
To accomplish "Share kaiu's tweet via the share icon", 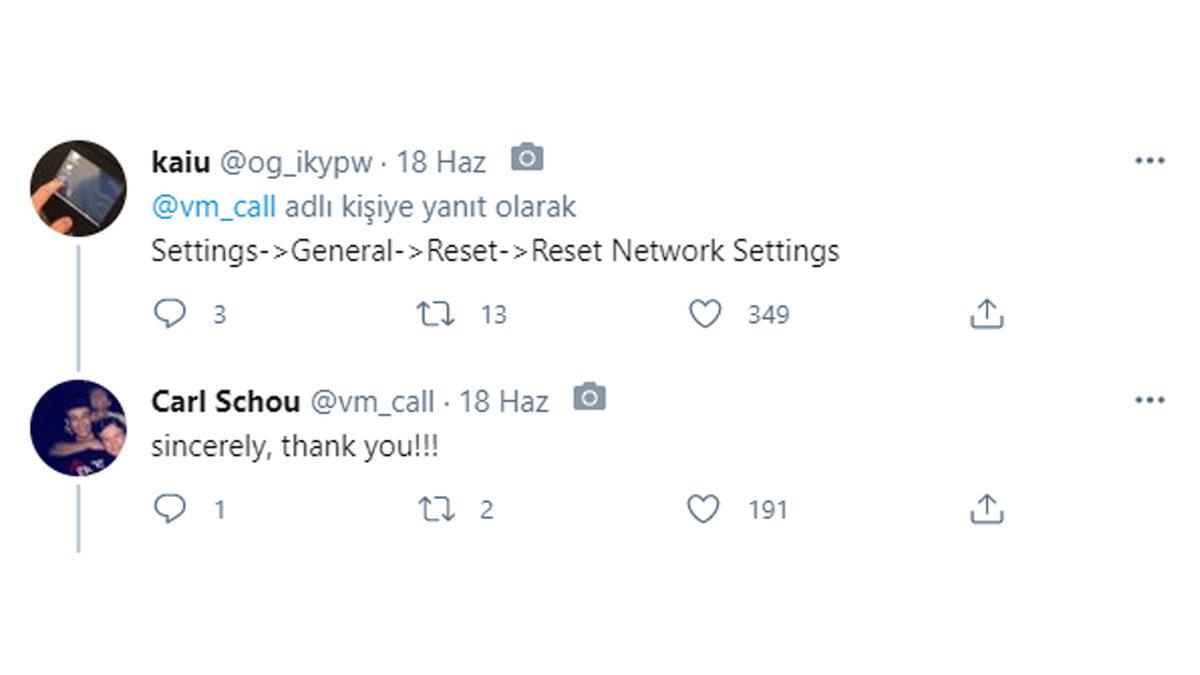I will click(989, 313).
